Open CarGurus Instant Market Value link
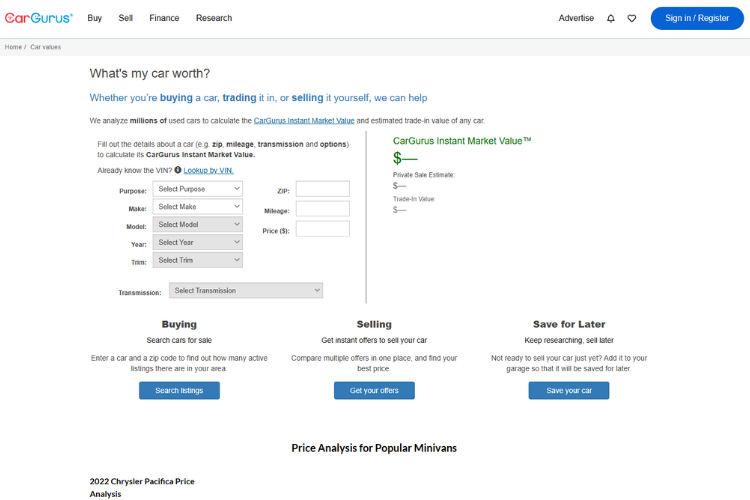 pyautogui.click(x=304, y=121)
